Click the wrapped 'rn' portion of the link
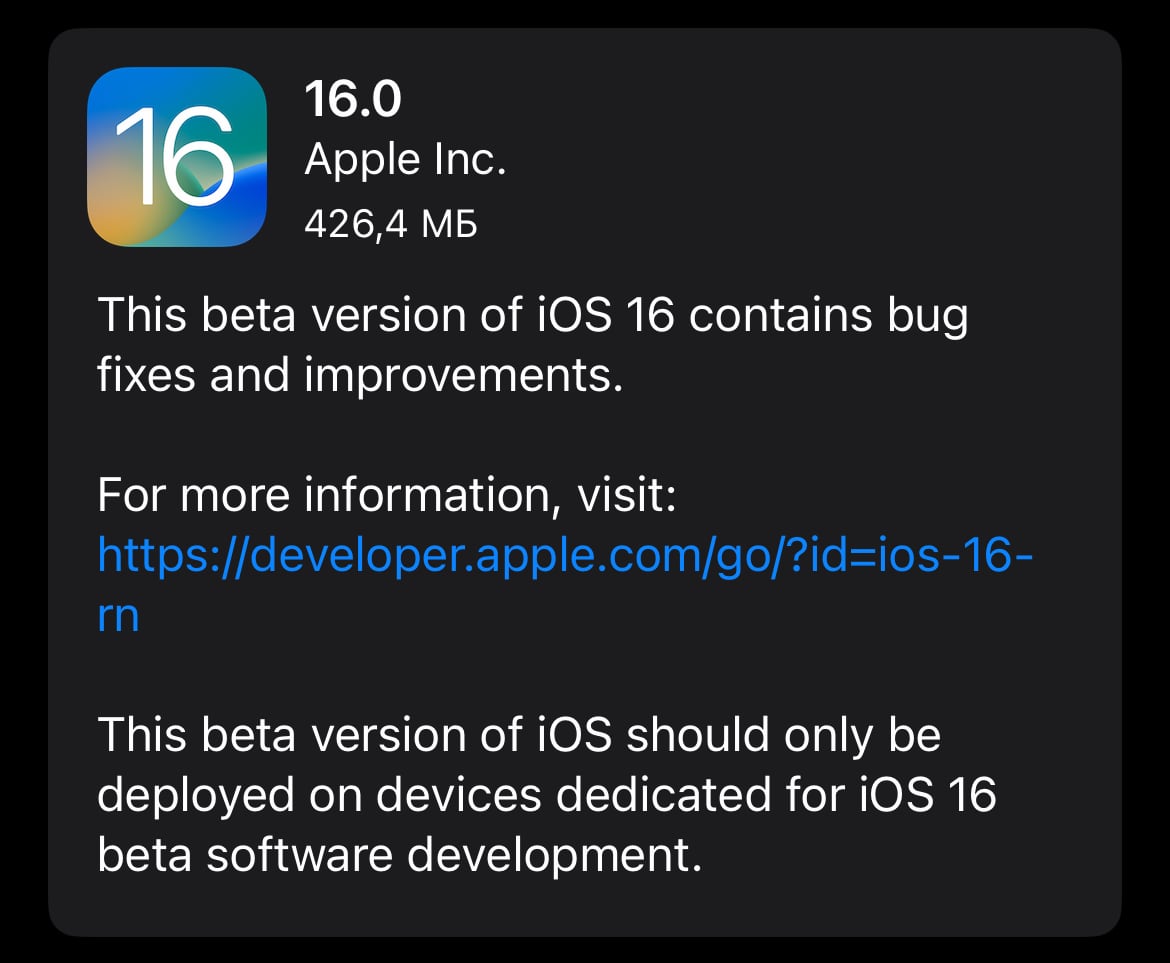Screen dimensions: 1170x963 coord(117,617)
